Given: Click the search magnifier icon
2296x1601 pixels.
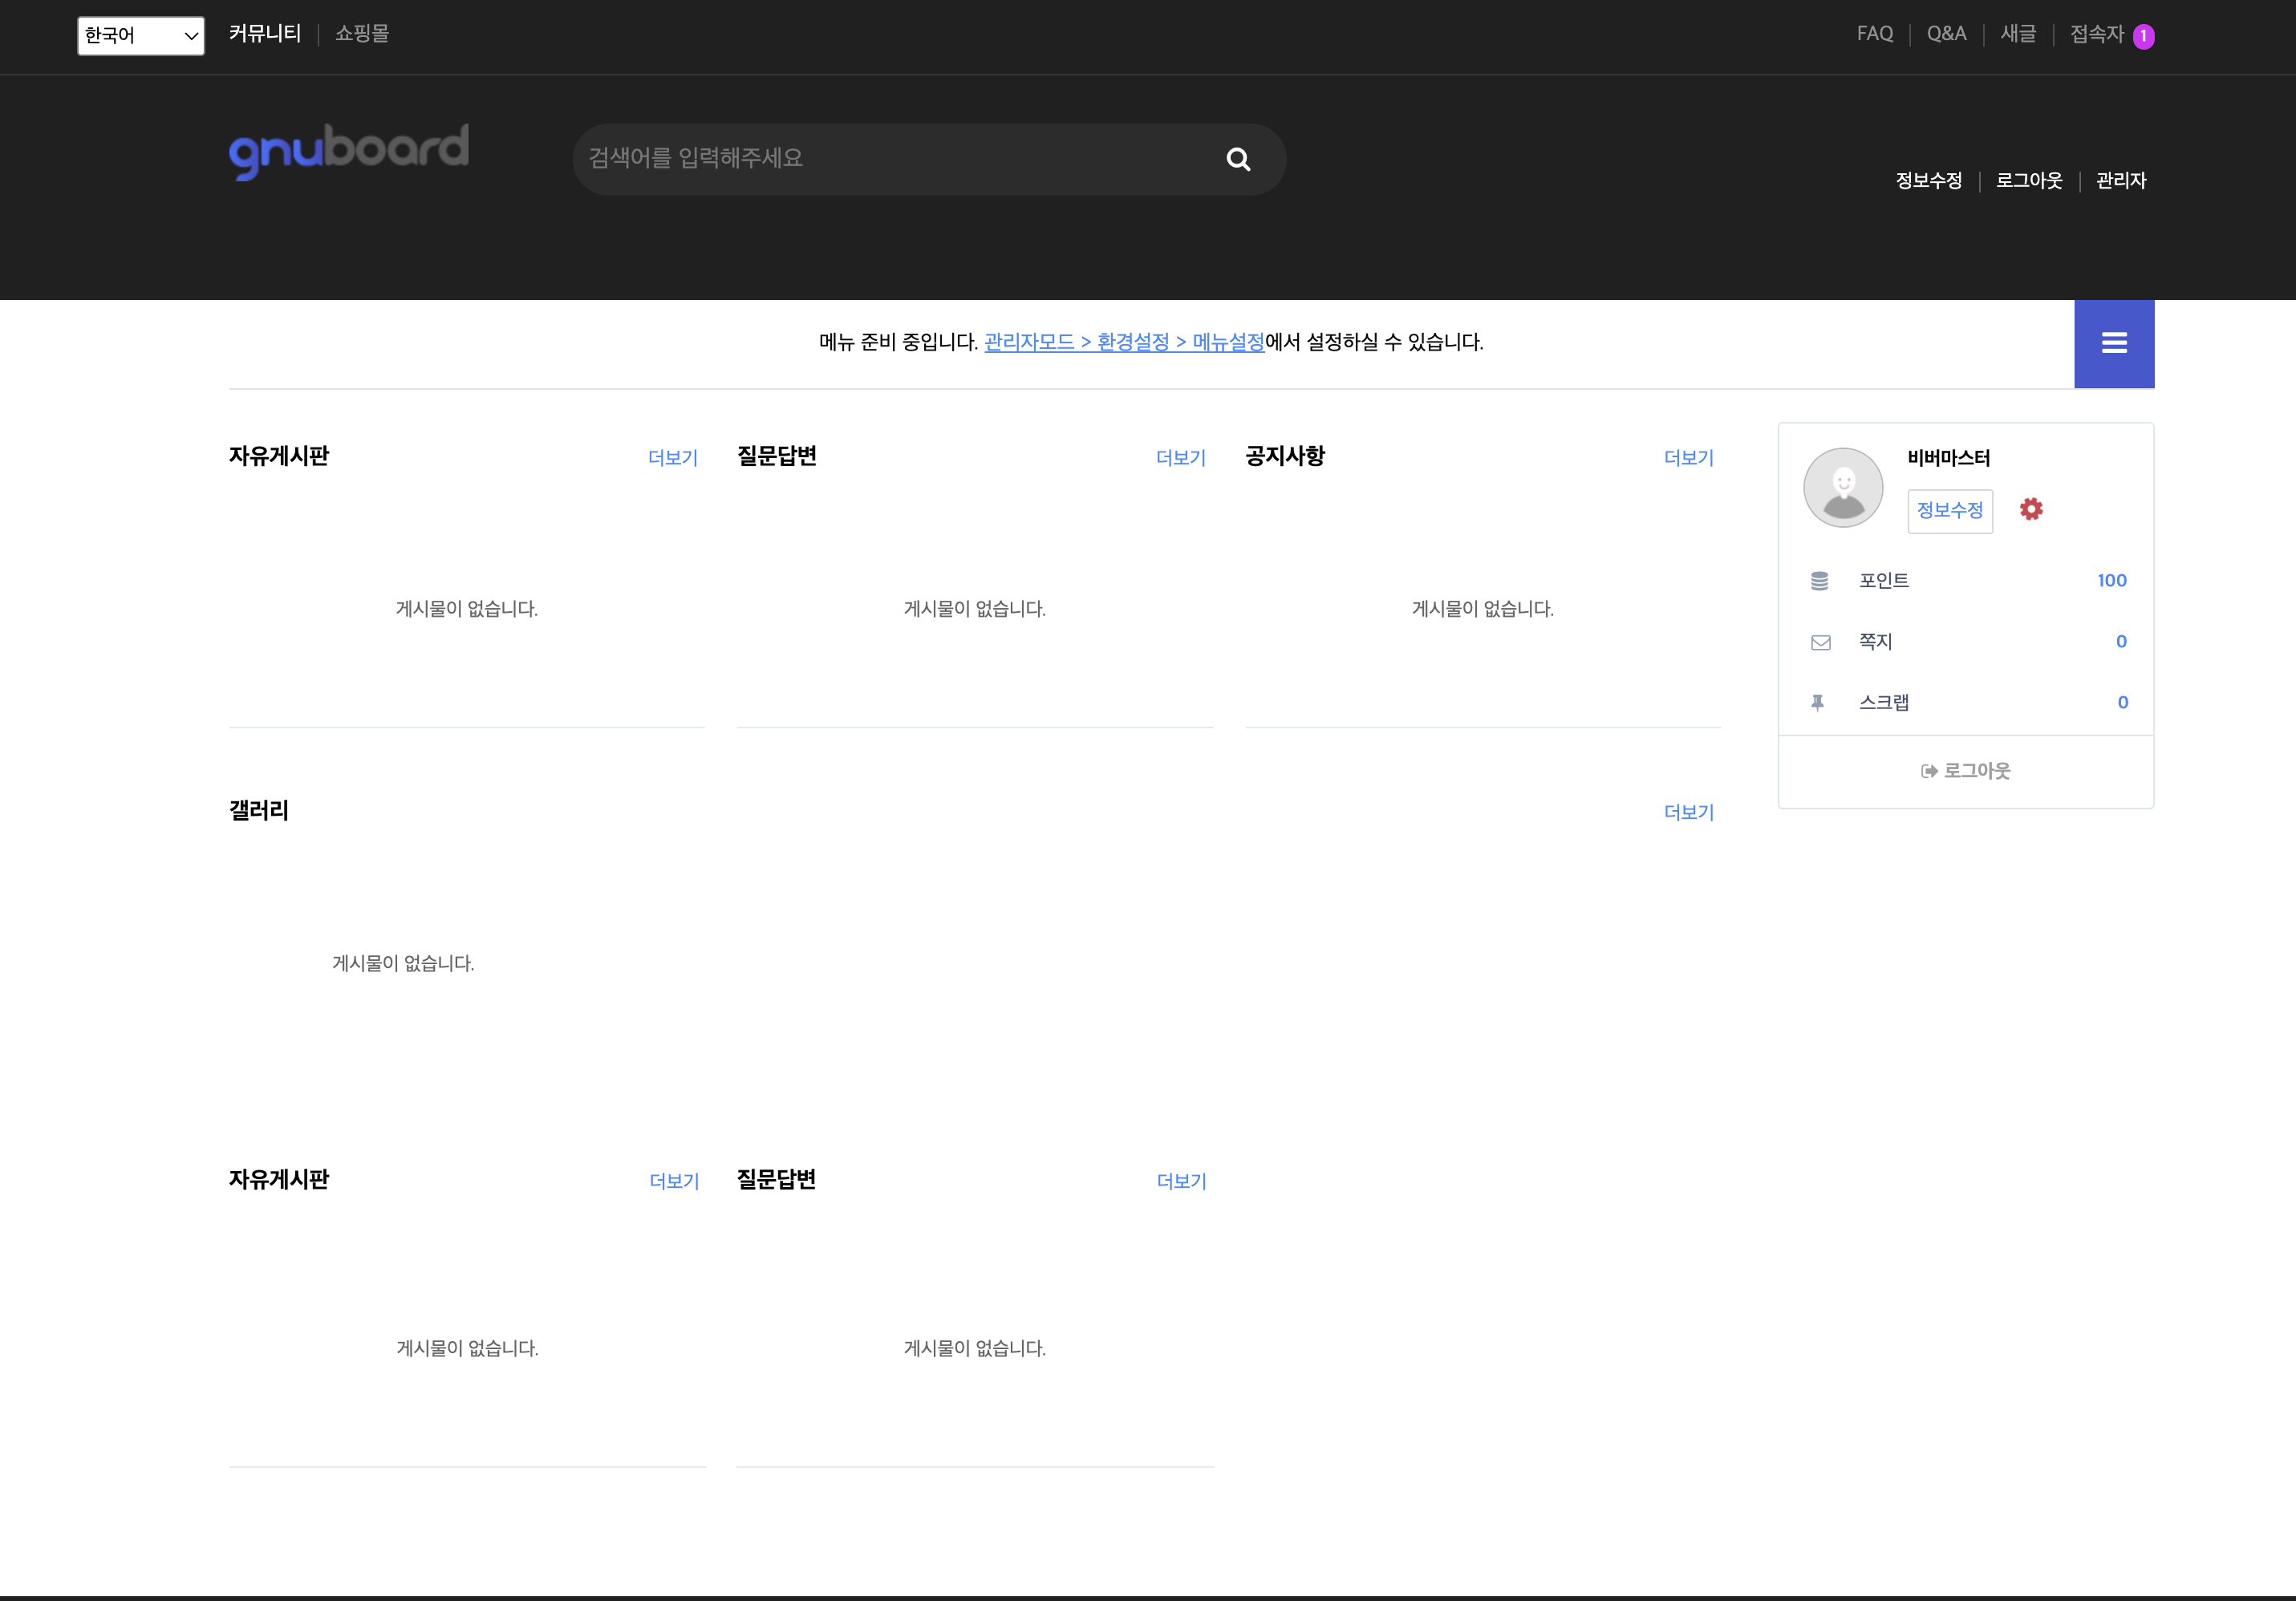Looking at the screenshot, I should tap(1237, 159).
